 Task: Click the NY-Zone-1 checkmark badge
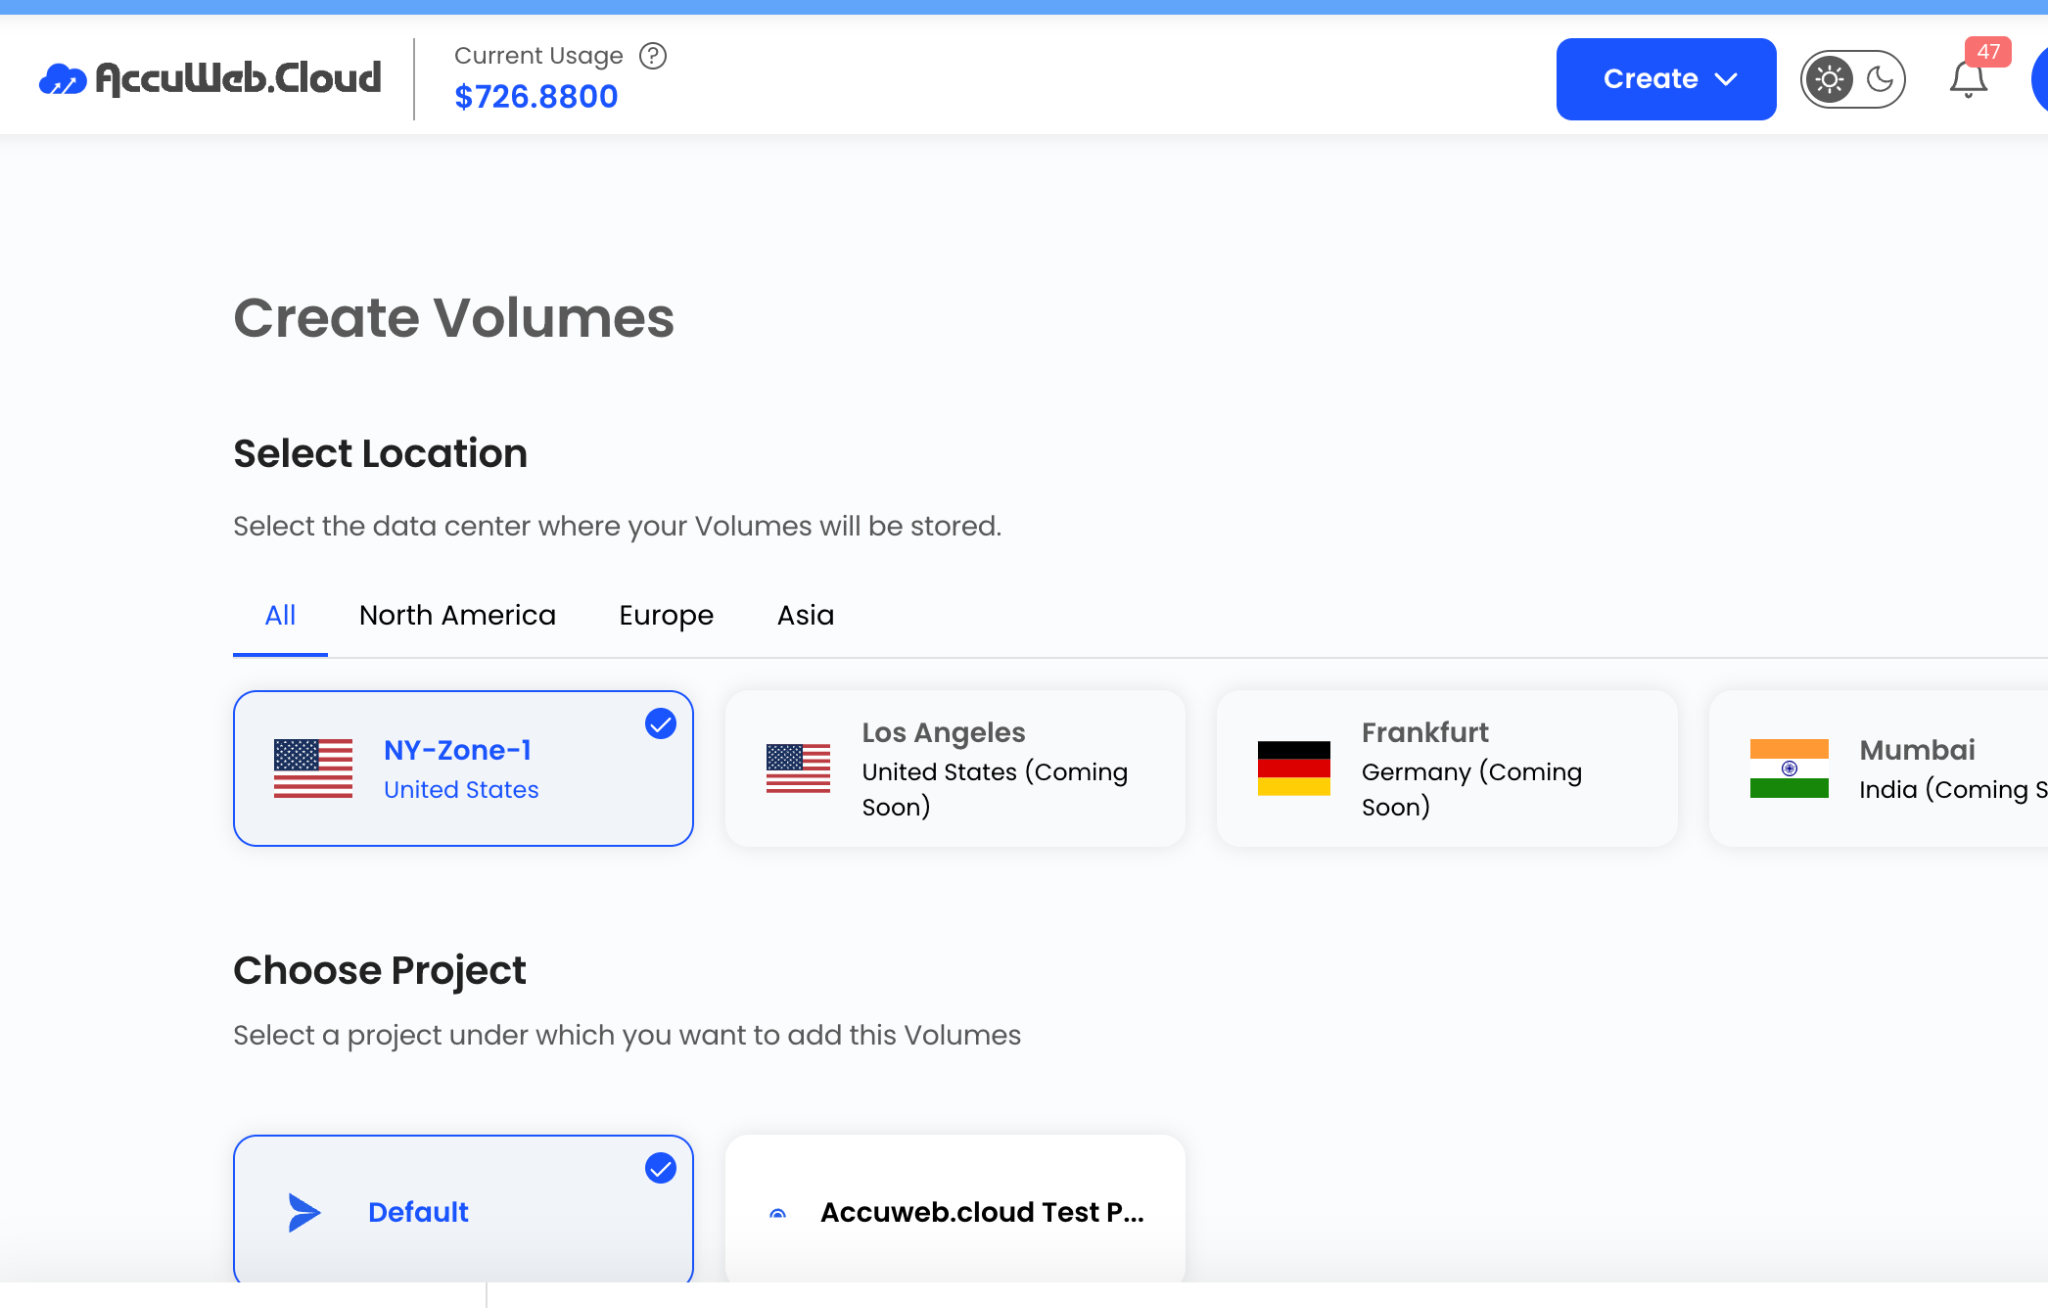coord(660,723)
